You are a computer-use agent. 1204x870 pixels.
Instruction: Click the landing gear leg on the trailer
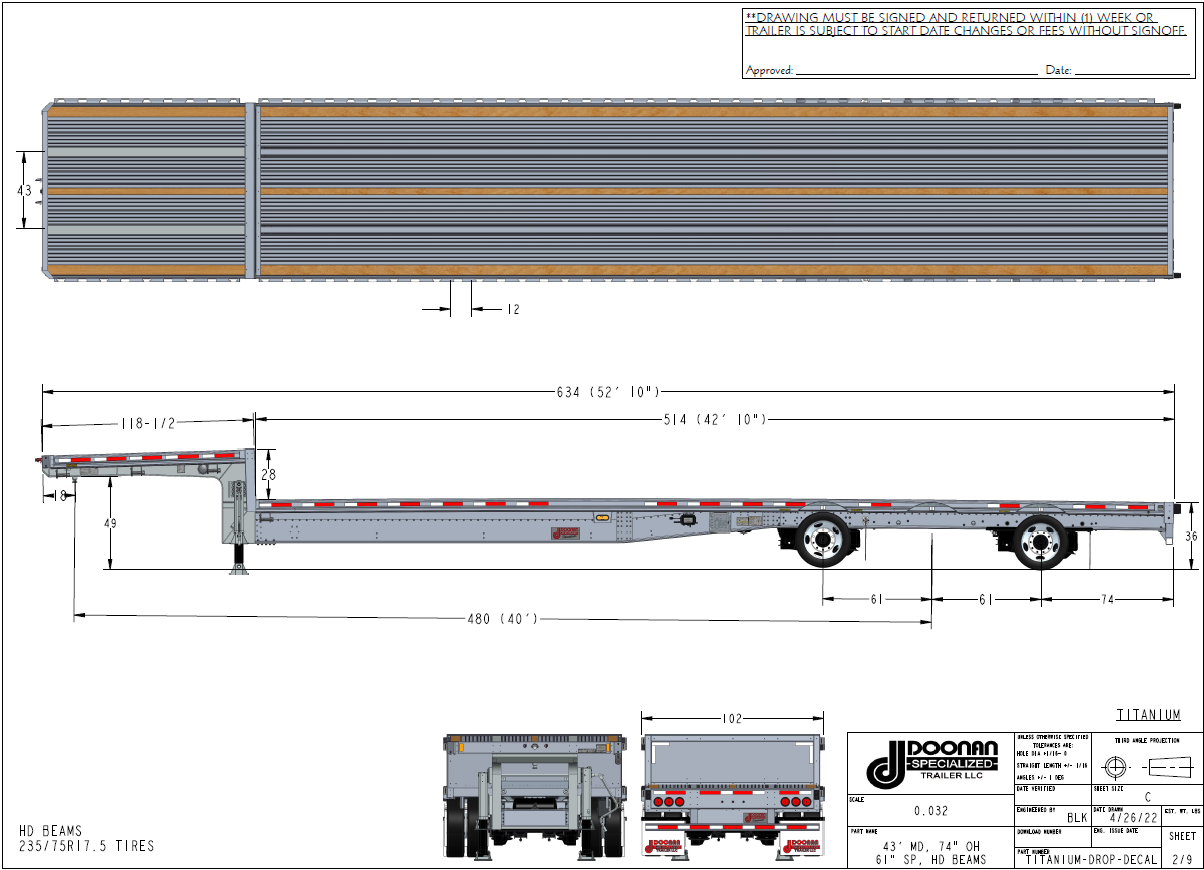pos(240,555)
